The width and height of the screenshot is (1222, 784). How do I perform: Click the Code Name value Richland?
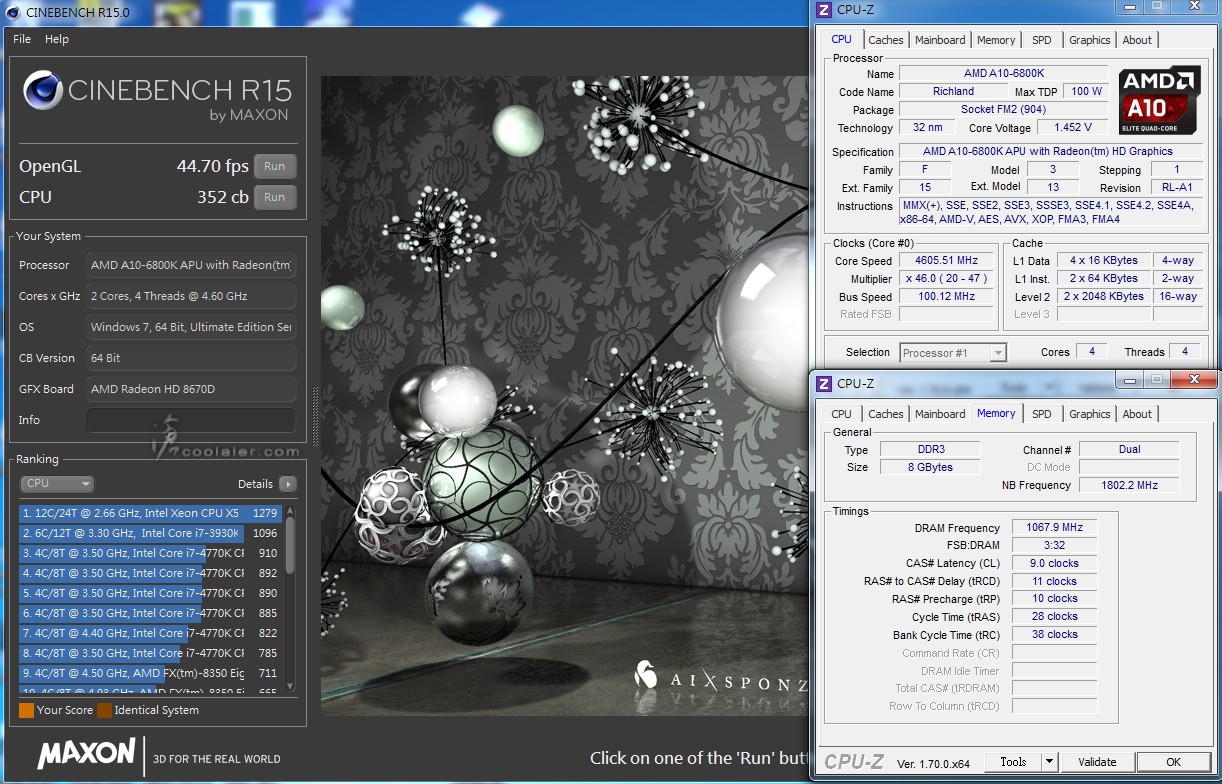[x=953, y=91]
